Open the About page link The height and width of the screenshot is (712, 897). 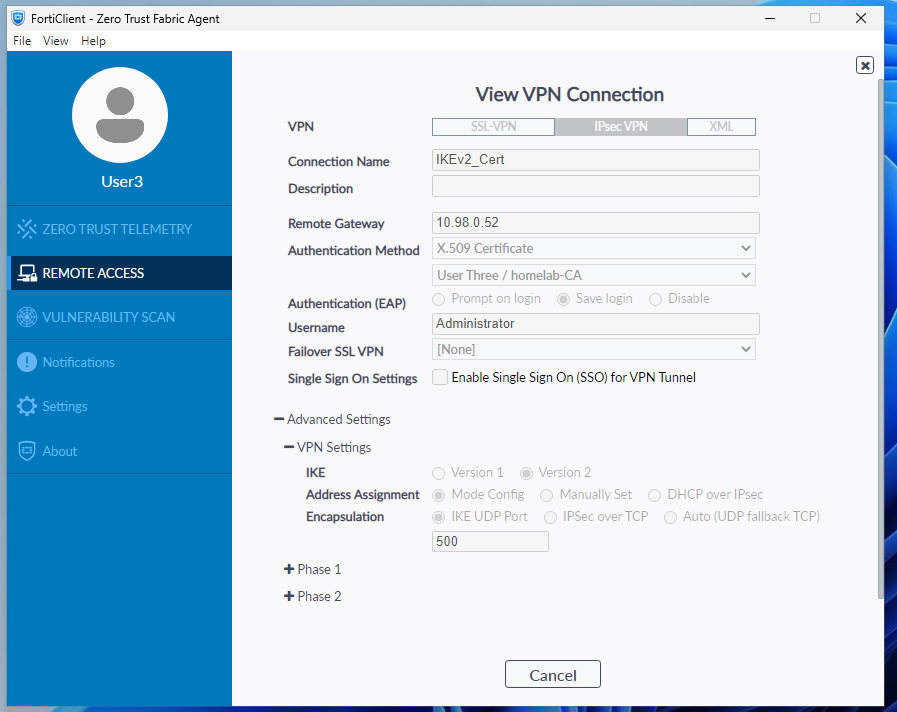click(x=59, y=451)
